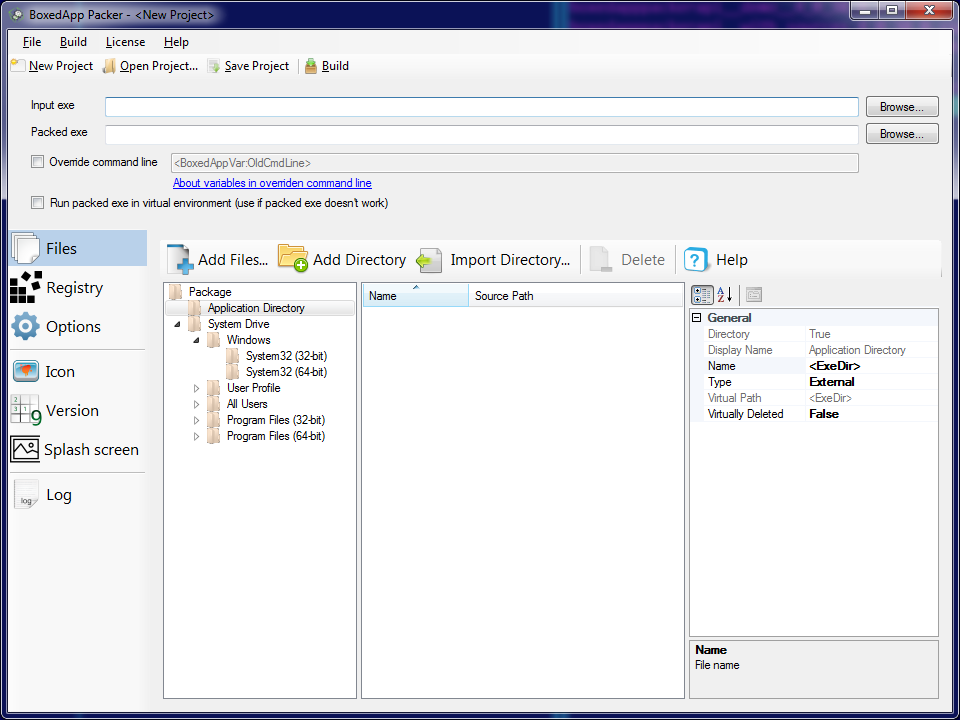Open the License menu
Viewport: 960px width, 720px height.
(125, 42)
